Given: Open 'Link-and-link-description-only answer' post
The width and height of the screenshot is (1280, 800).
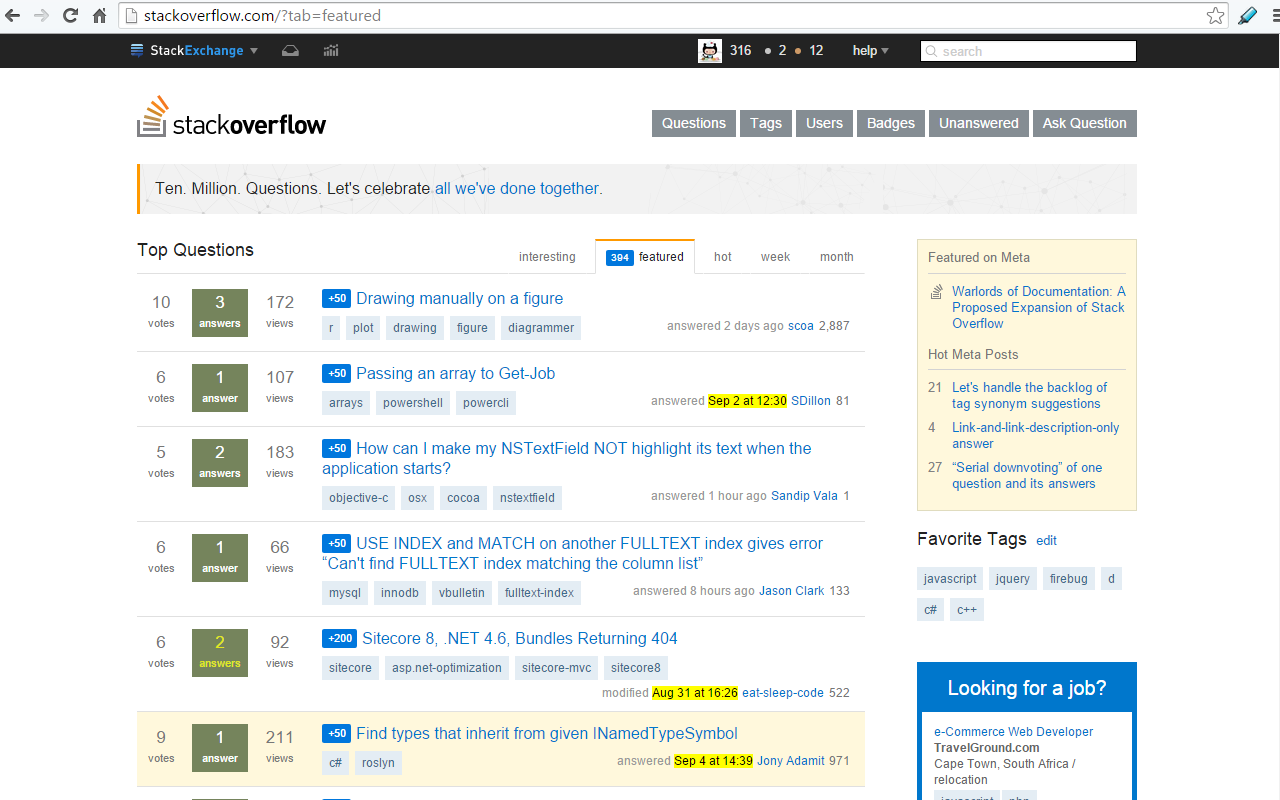Looking at the screenshot, I should pos(1035,435).
